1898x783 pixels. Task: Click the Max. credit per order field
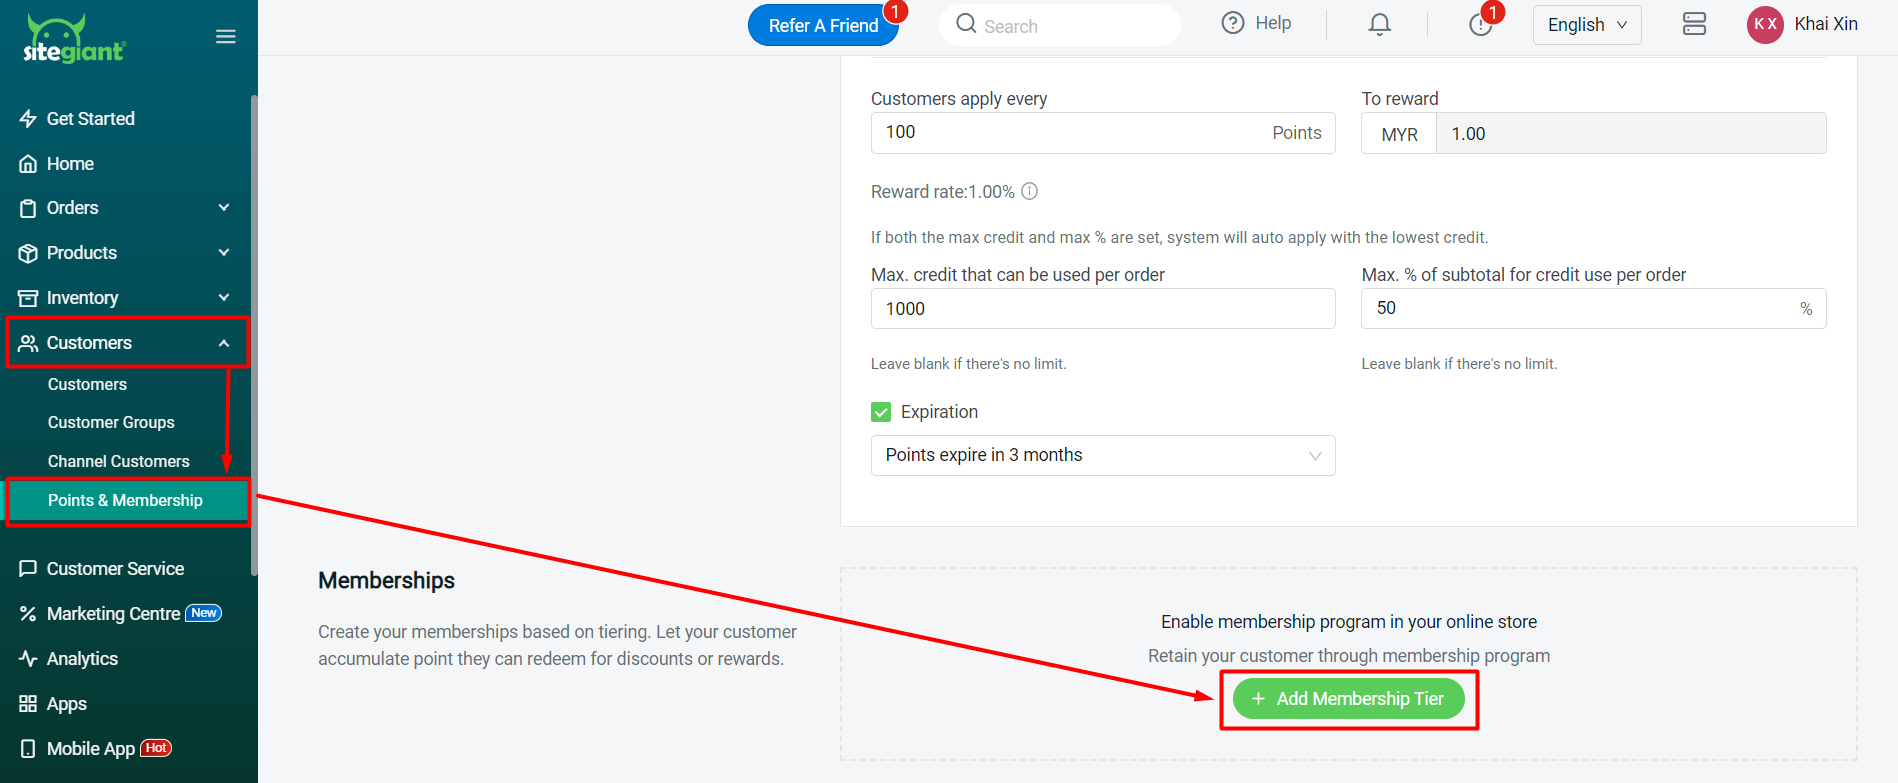pyautogui.click(x=1103, y=309)
